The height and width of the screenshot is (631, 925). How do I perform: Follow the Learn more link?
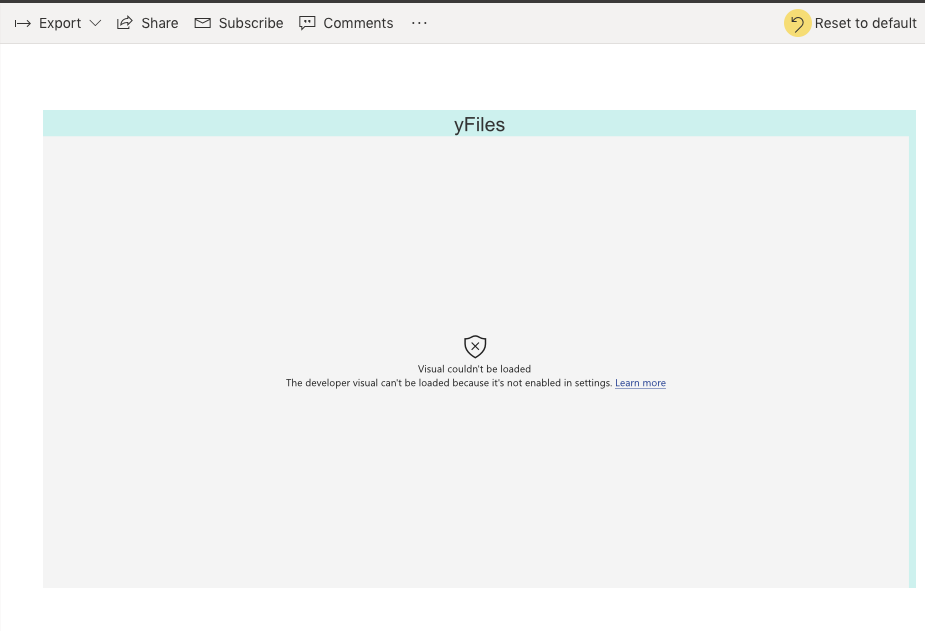(x=640, y=383)
